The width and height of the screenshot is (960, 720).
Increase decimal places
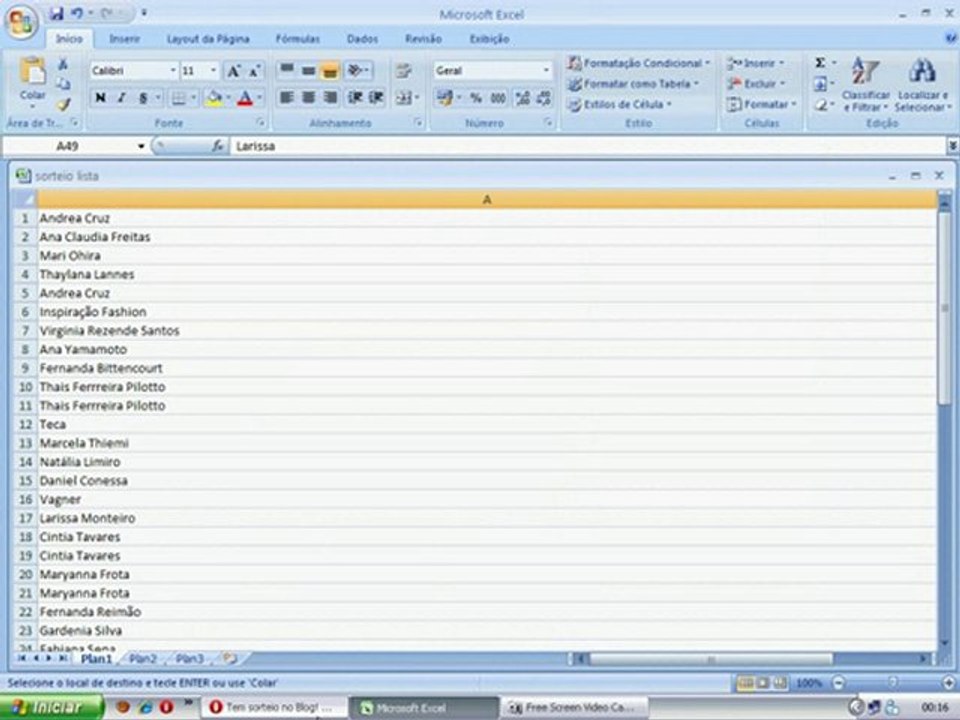[523, 98]
